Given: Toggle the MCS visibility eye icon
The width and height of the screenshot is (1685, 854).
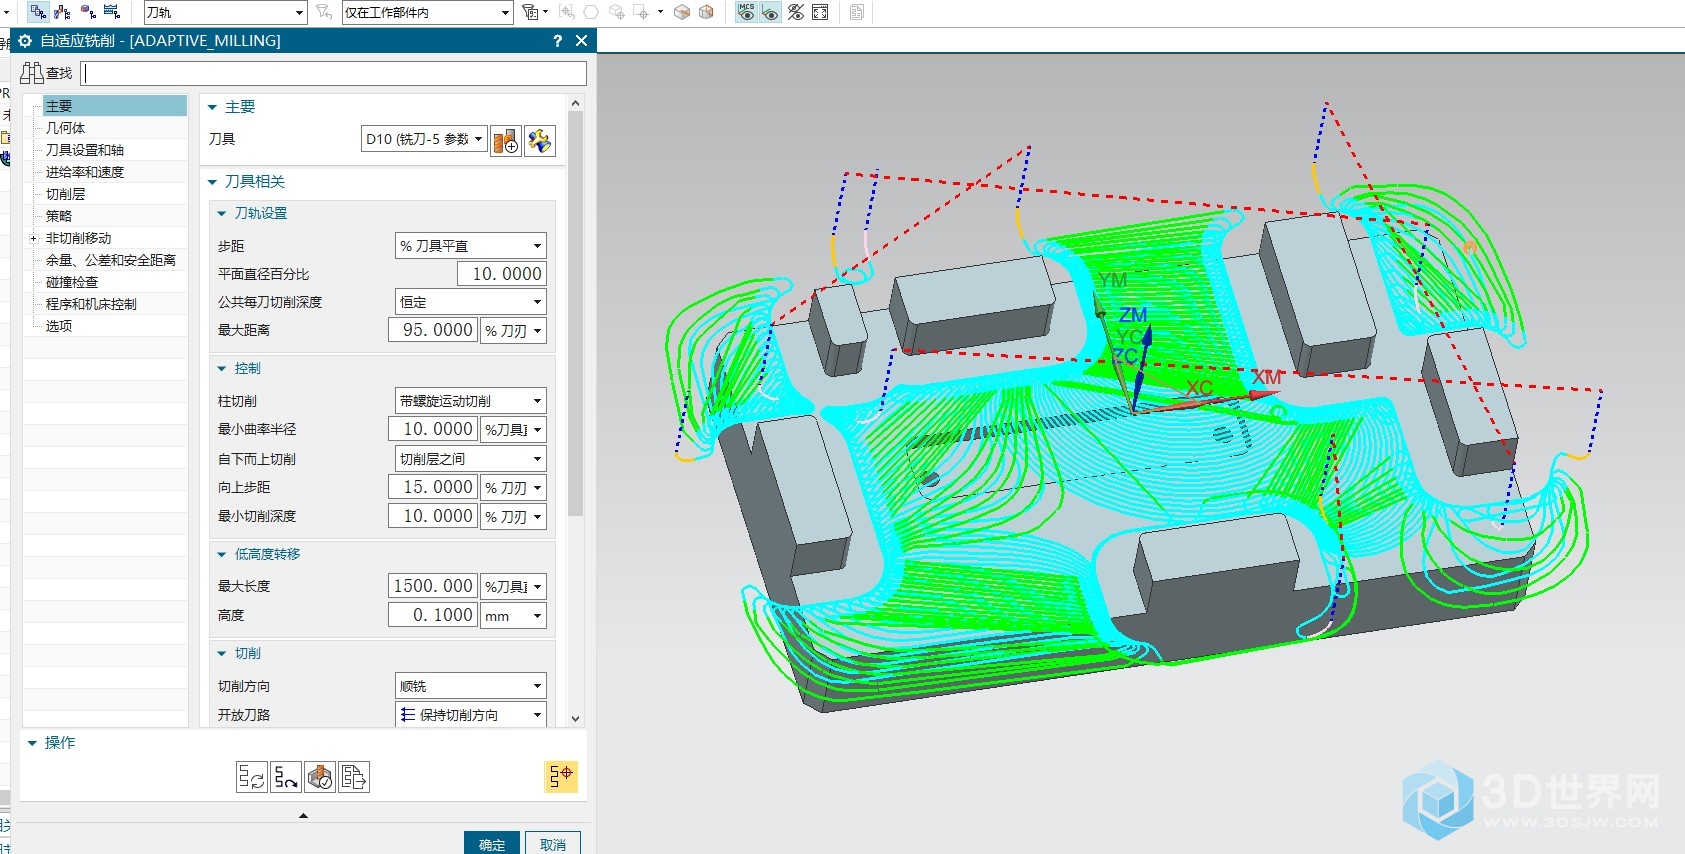Looking at the screenshot, I should (x=746, y=12).
